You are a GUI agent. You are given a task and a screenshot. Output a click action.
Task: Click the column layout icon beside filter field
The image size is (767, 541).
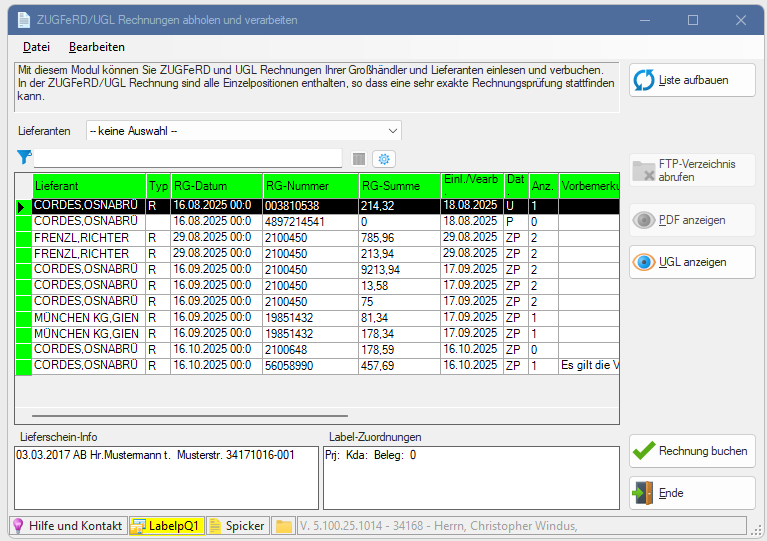[x=360, y=159]
